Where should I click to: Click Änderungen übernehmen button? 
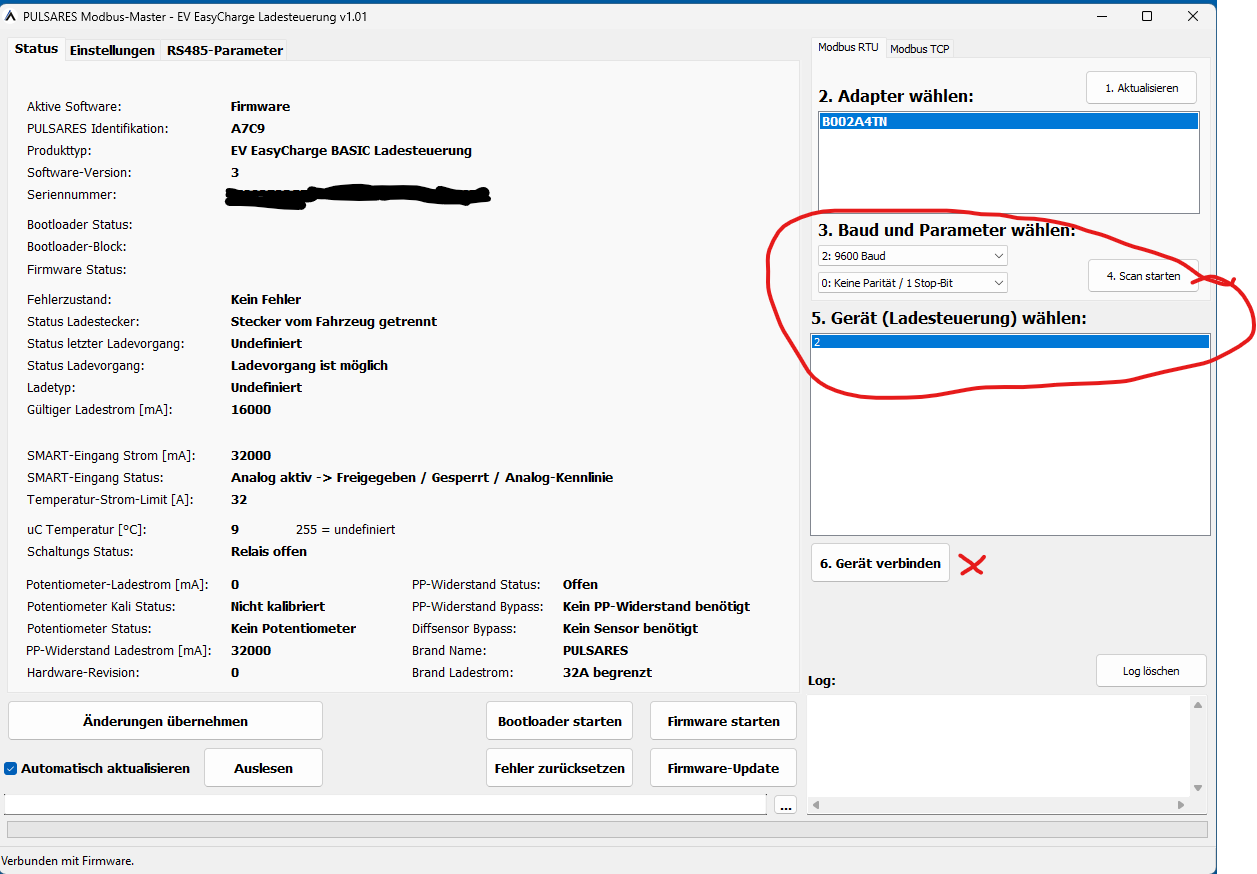[x=165, y=721]
